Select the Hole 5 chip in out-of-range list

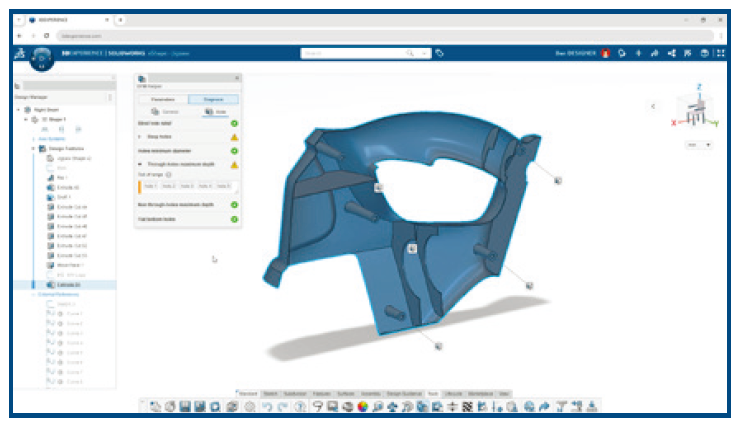[223, 186]
